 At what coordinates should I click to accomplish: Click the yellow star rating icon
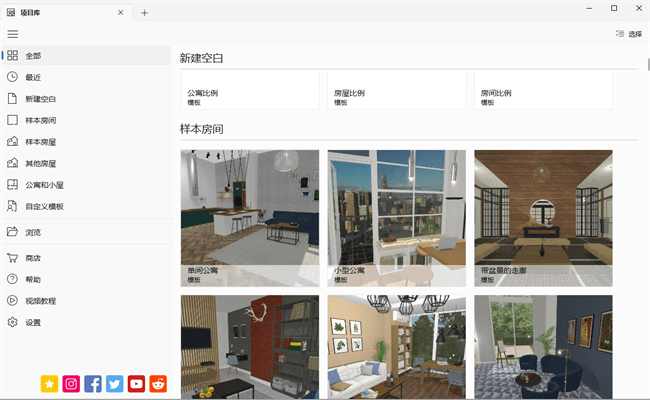pos(49,384)
